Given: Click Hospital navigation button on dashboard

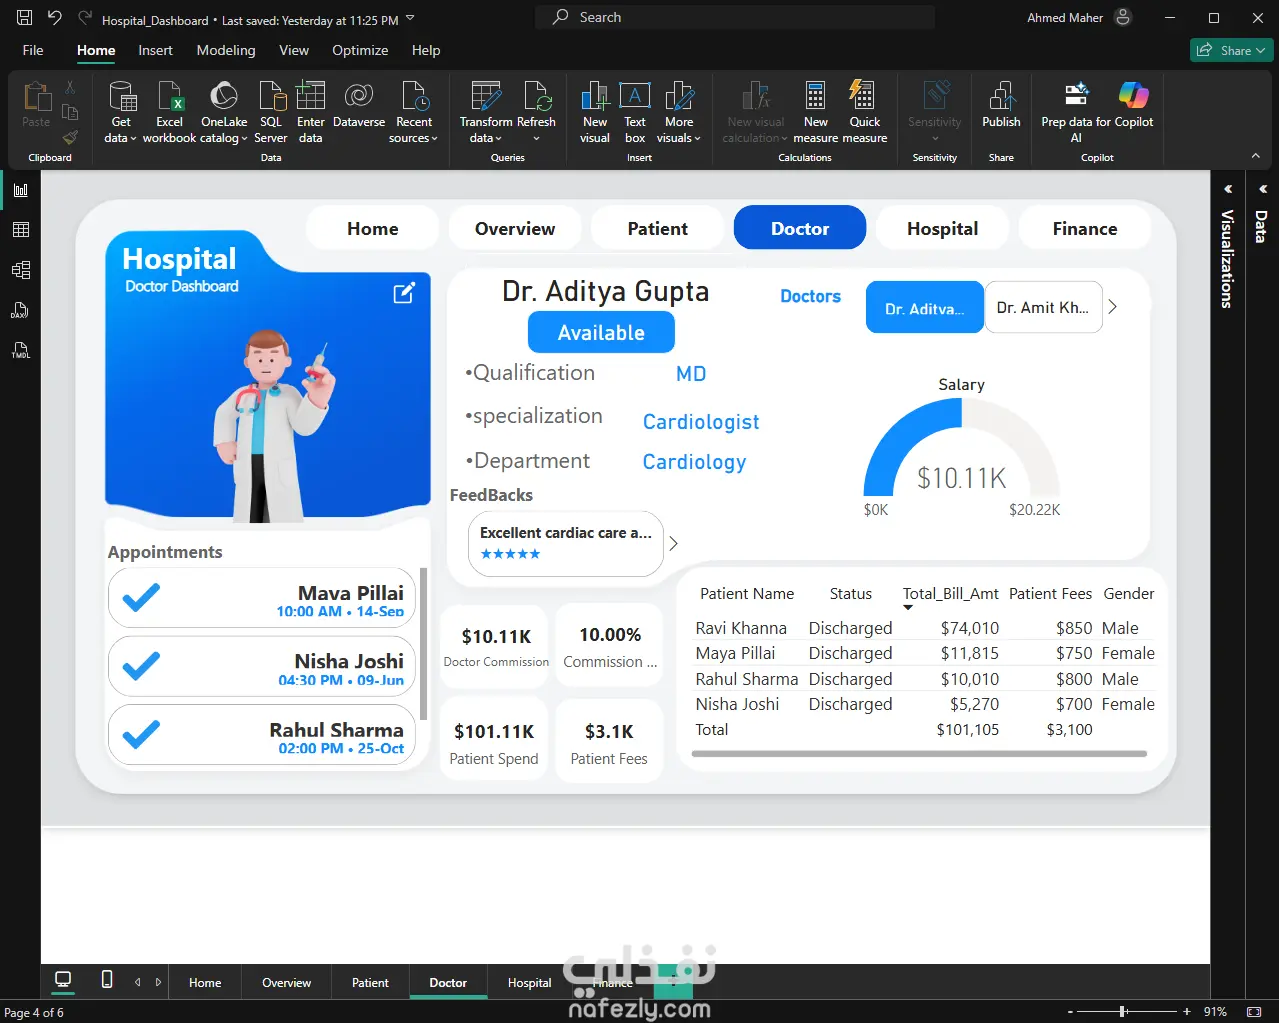Looking at the screenshot, I should [943, 228].
